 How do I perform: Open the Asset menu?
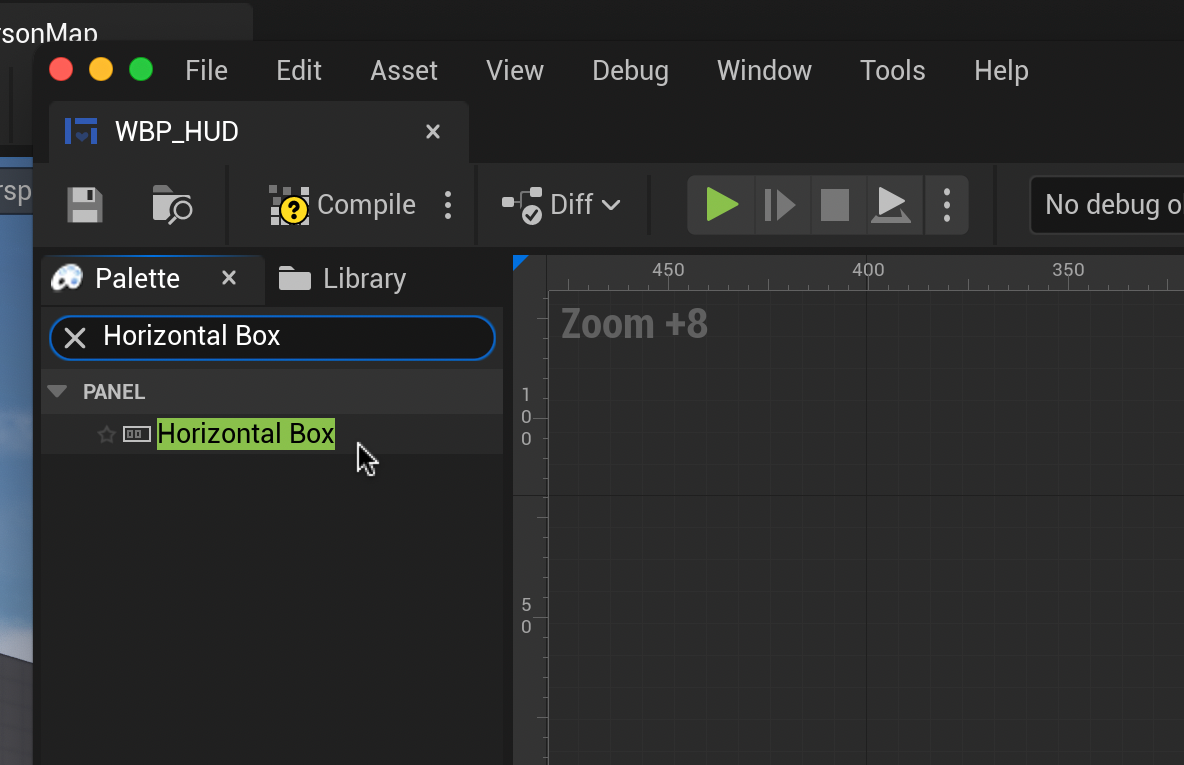click(x=404, y=71)
